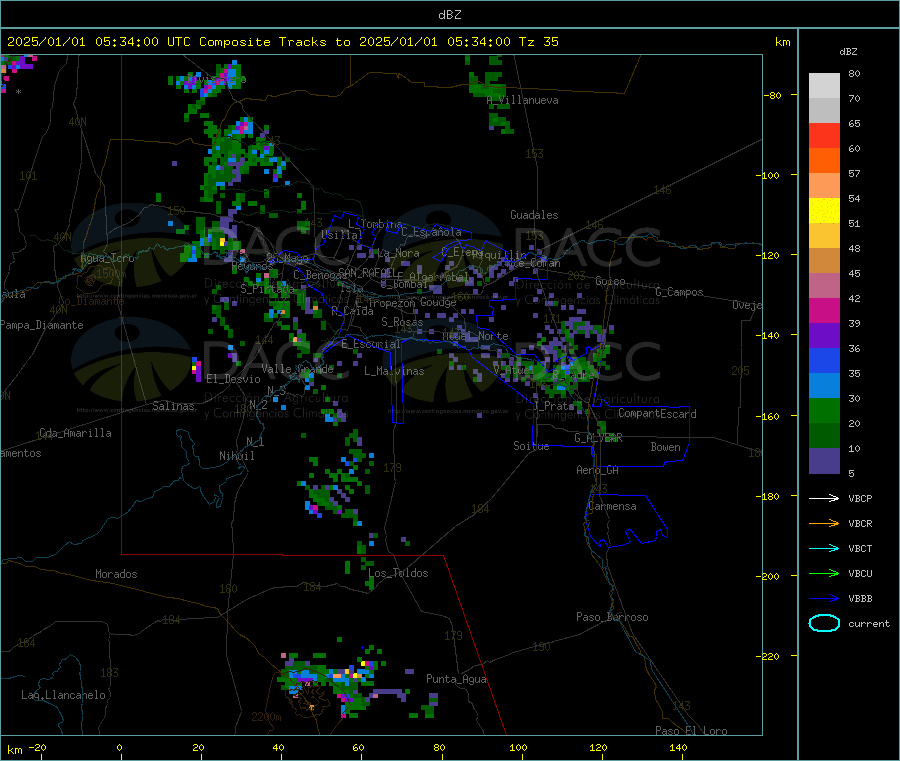Click the 'VBBB' legend label
Viewport: 900px width, 761px height.
point(860,598)
